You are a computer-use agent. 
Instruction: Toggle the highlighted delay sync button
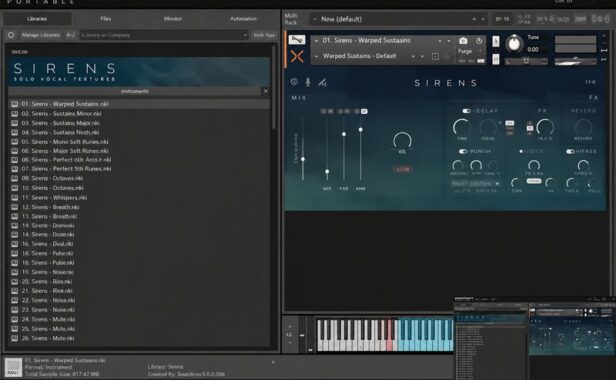tap(510, 123)
